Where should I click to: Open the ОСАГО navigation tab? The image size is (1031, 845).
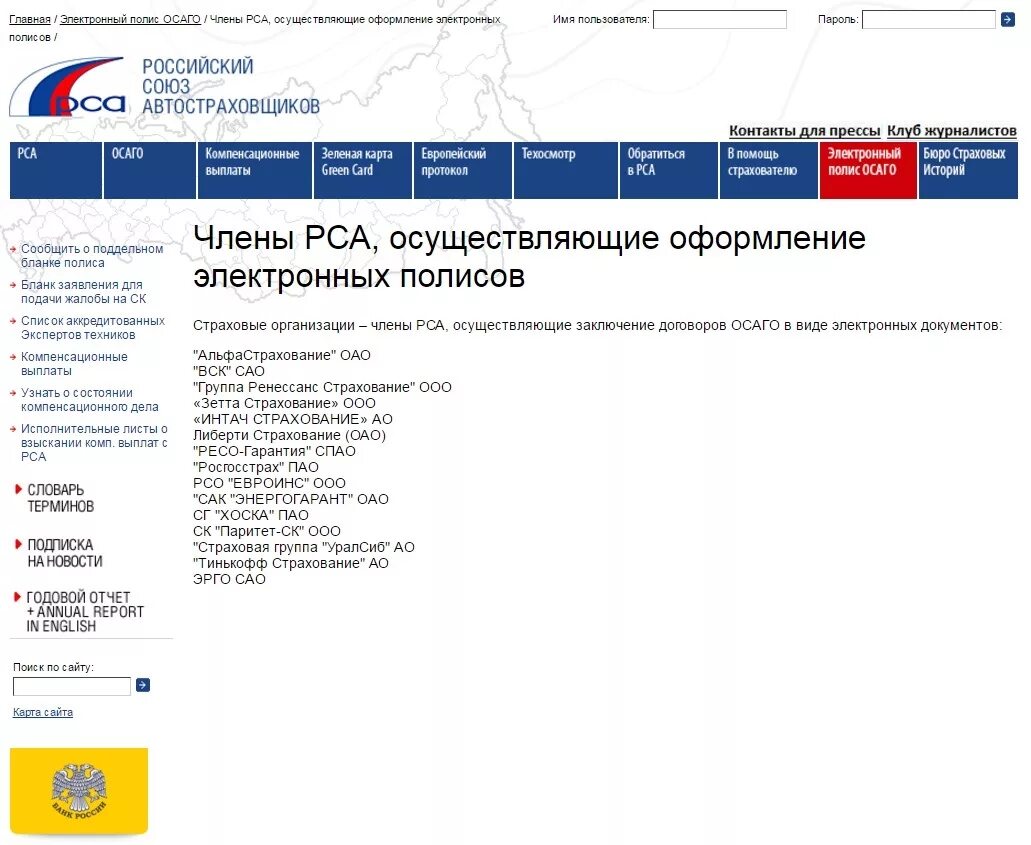(150, 170)
